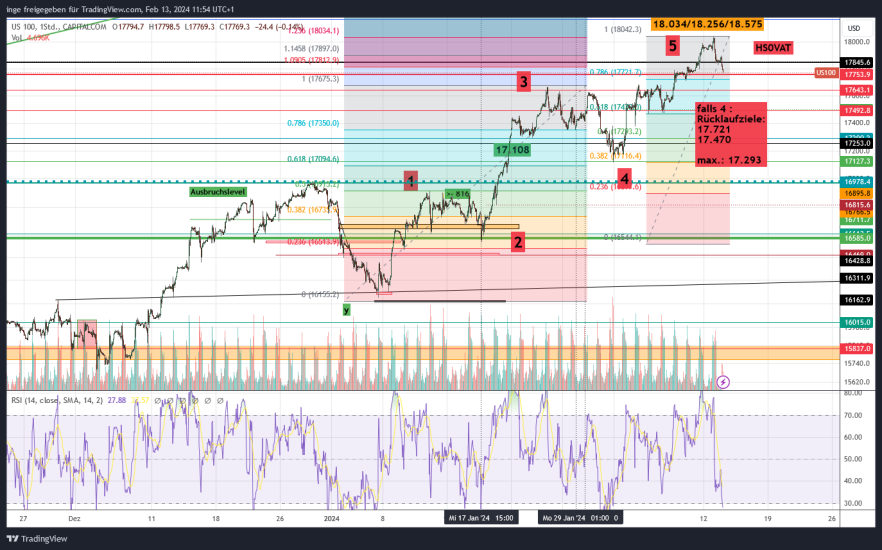This screenshot has height=550, width=882.
Task: Open the USD currency selector
Action: [x=851, y=27]
